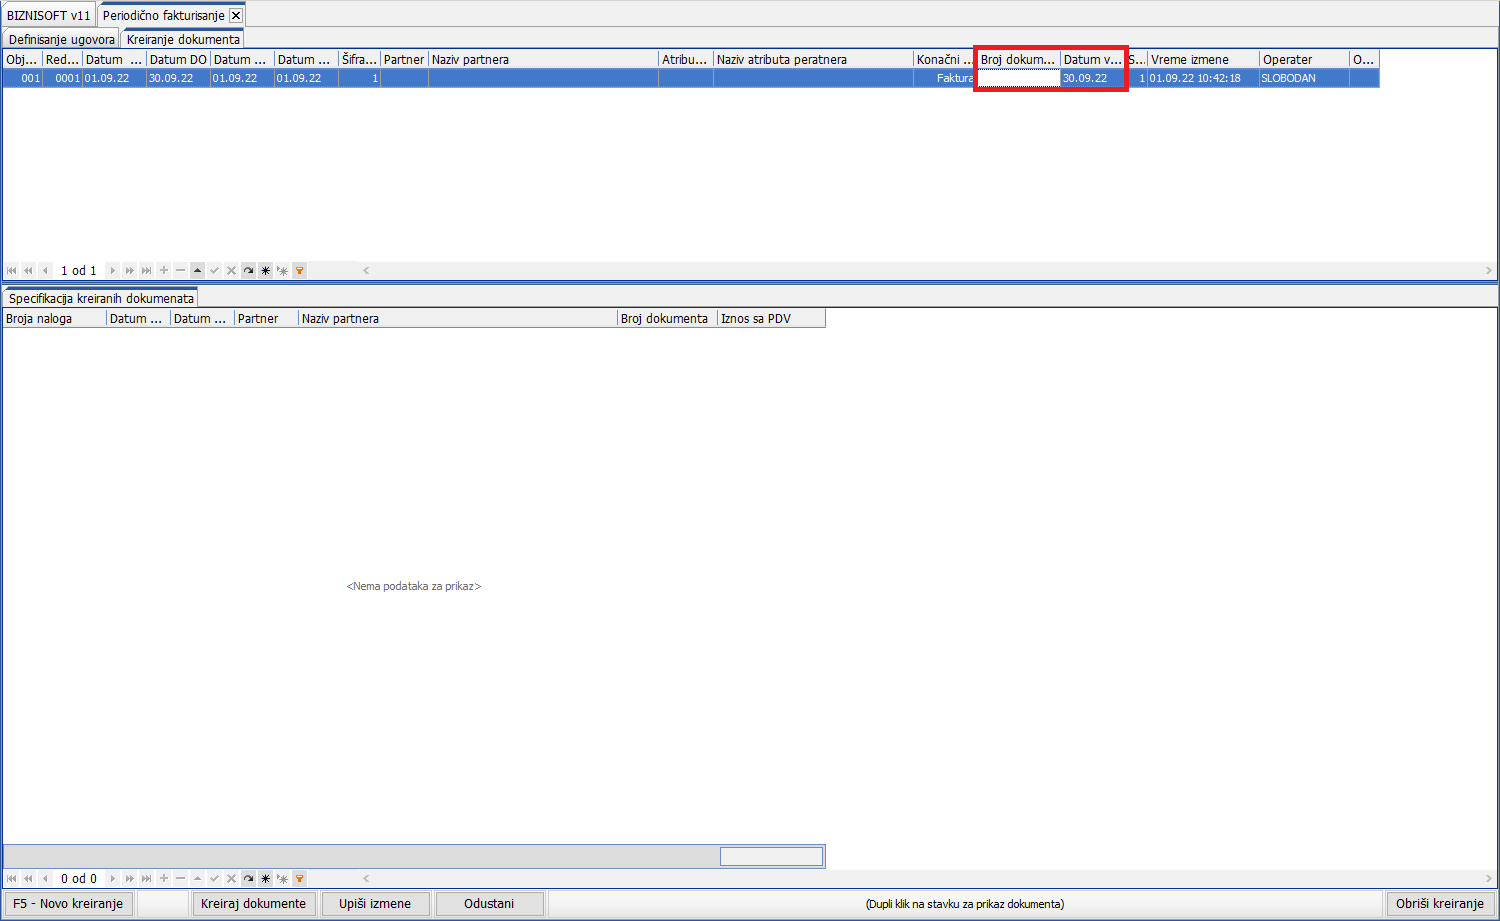Sort by the Naziv partnera column in upper grid

coord(542,60)
